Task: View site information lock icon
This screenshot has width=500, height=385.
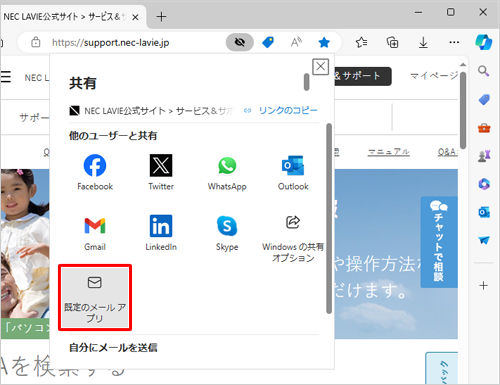Action: (36, 42)
